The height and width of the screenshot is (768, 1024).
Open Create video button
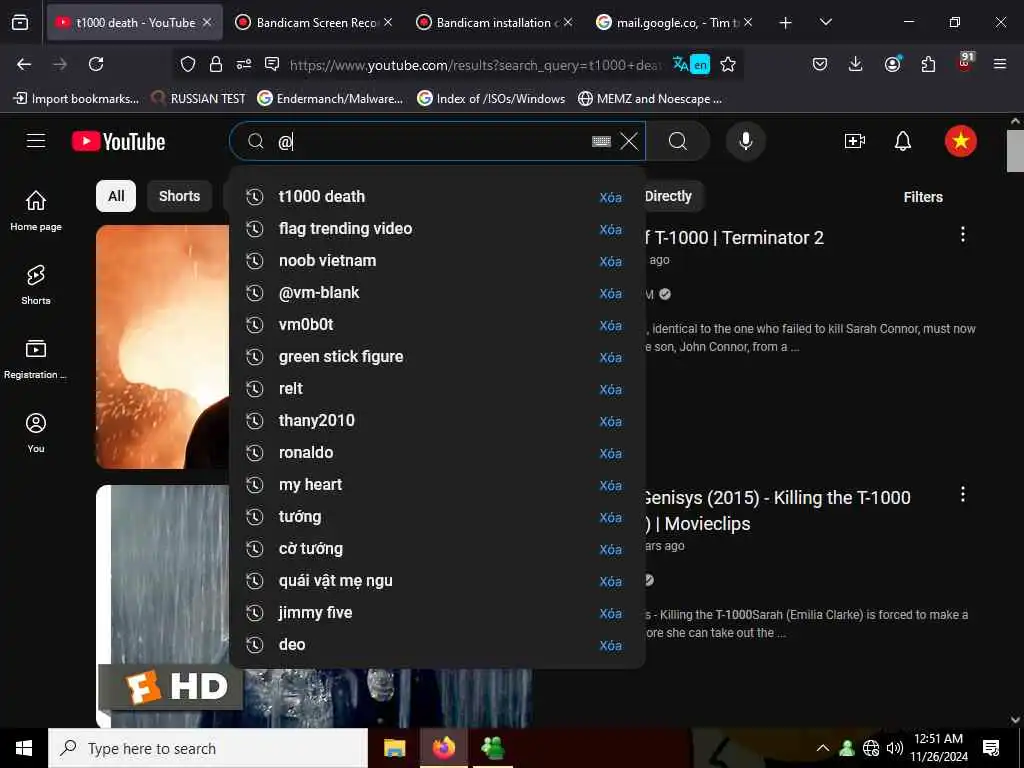[854, 141]
